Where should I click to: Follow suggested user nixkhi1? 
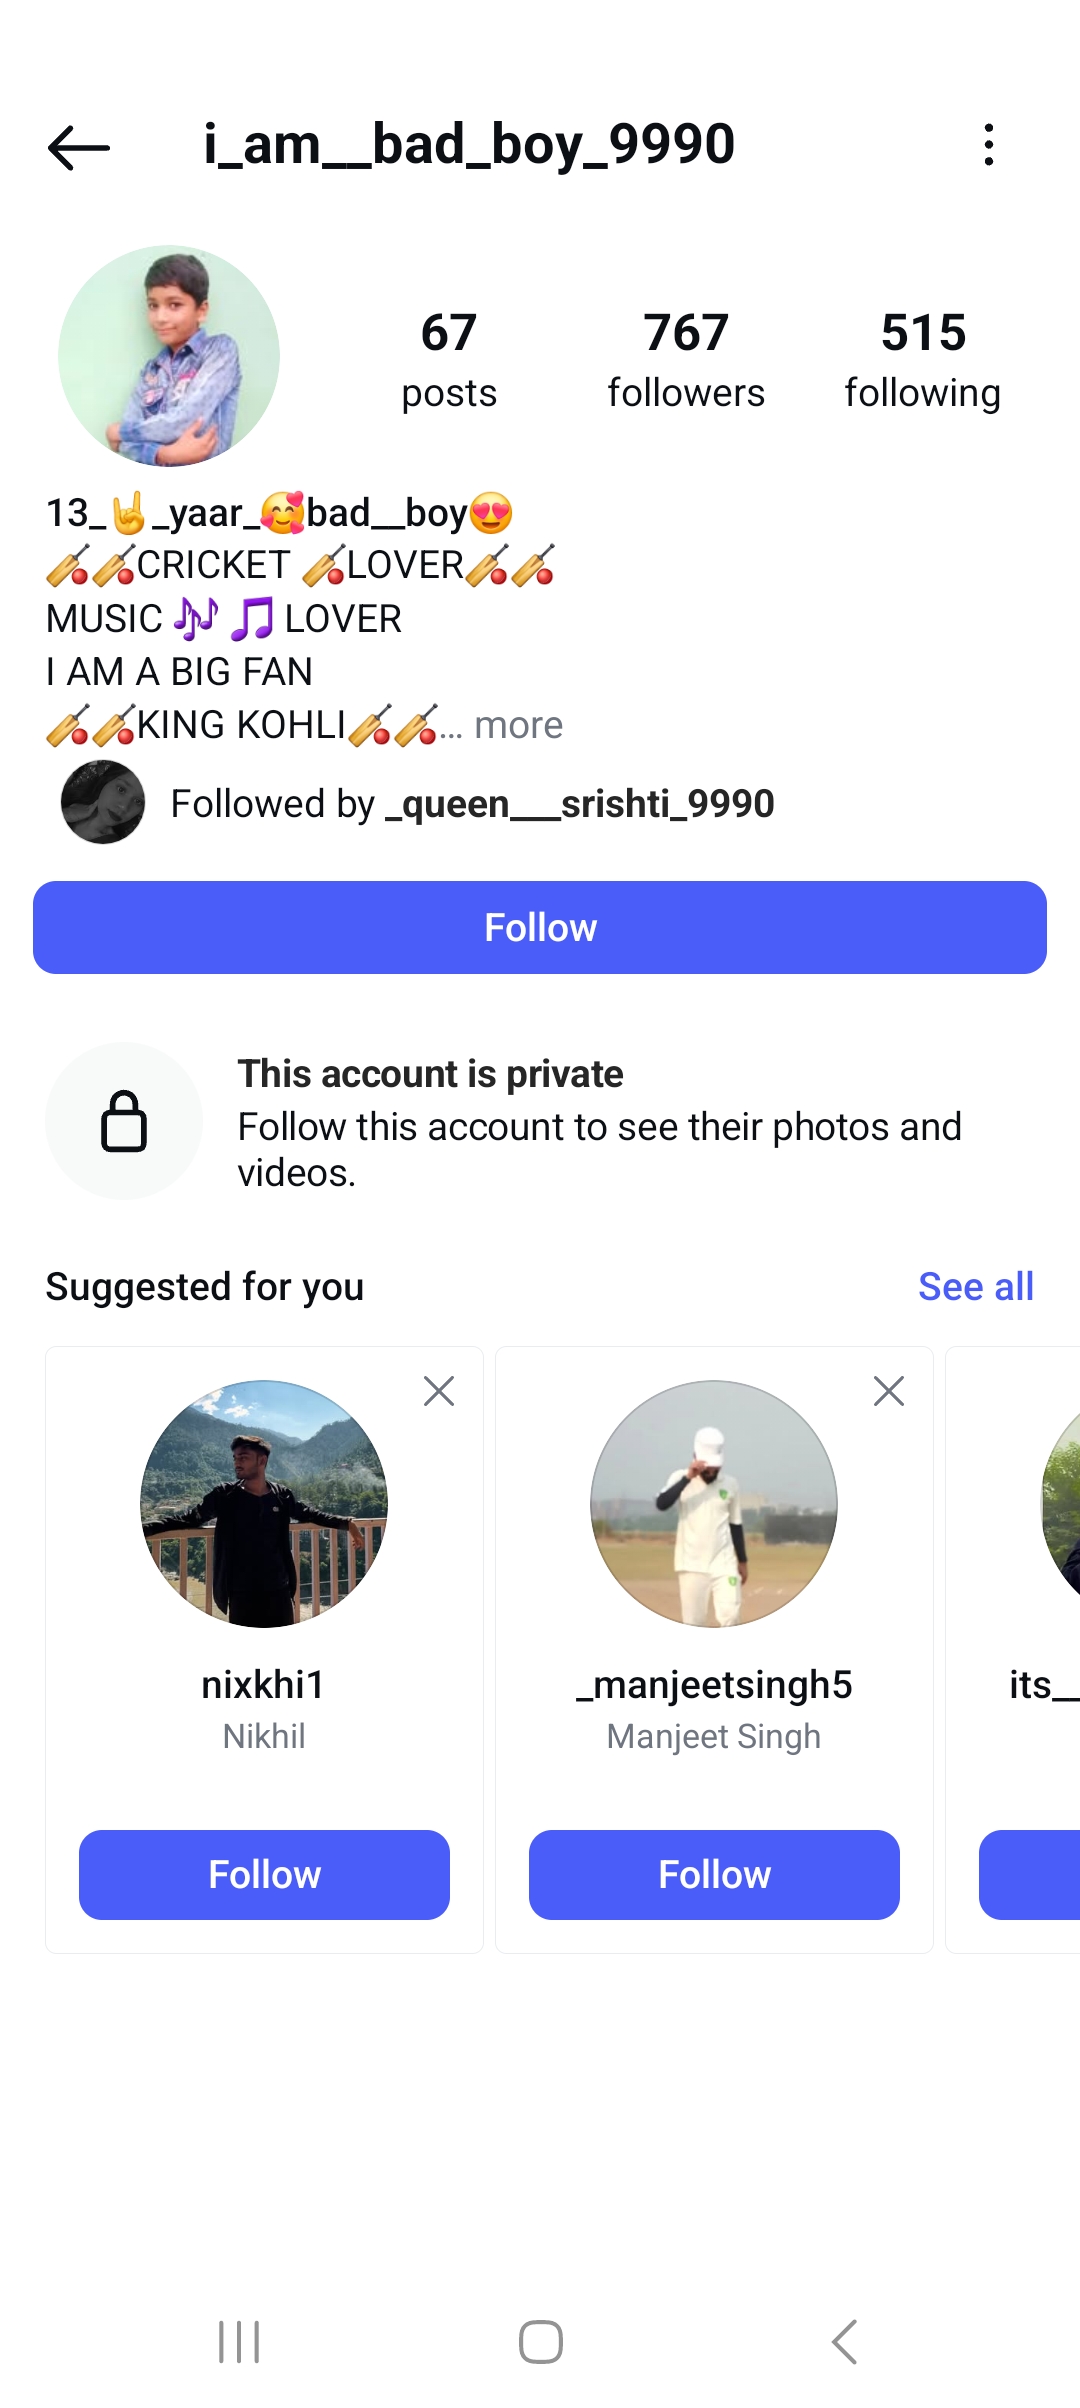264,1875
